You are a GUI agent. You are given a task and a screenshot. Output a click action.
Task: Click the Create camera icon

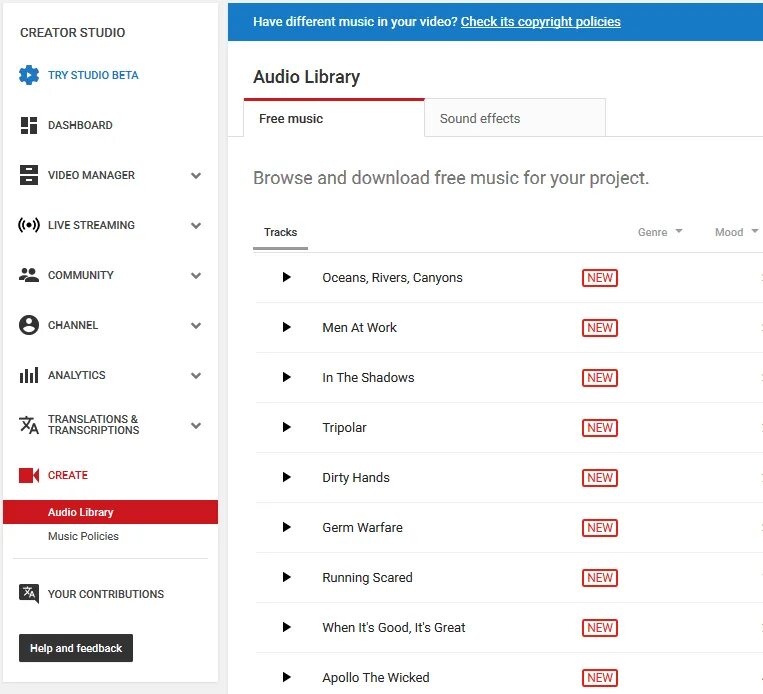(29, 475)
